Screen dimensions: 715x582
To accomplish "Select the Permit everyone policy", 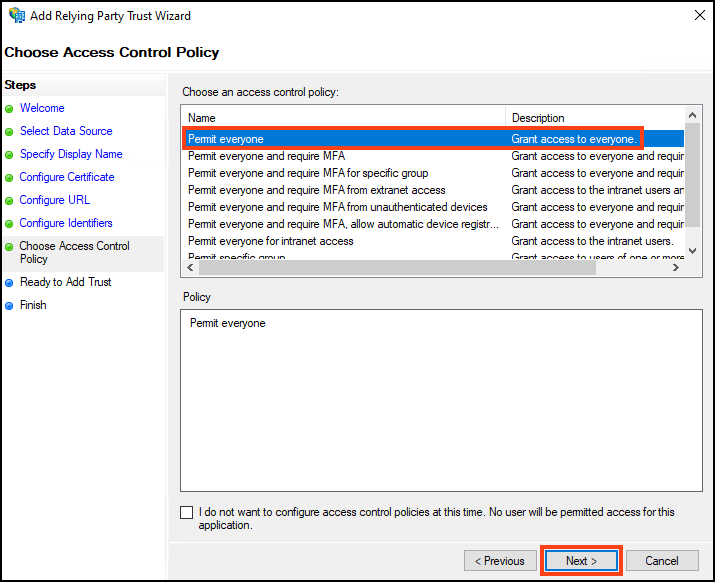I will tap(433, 139).
